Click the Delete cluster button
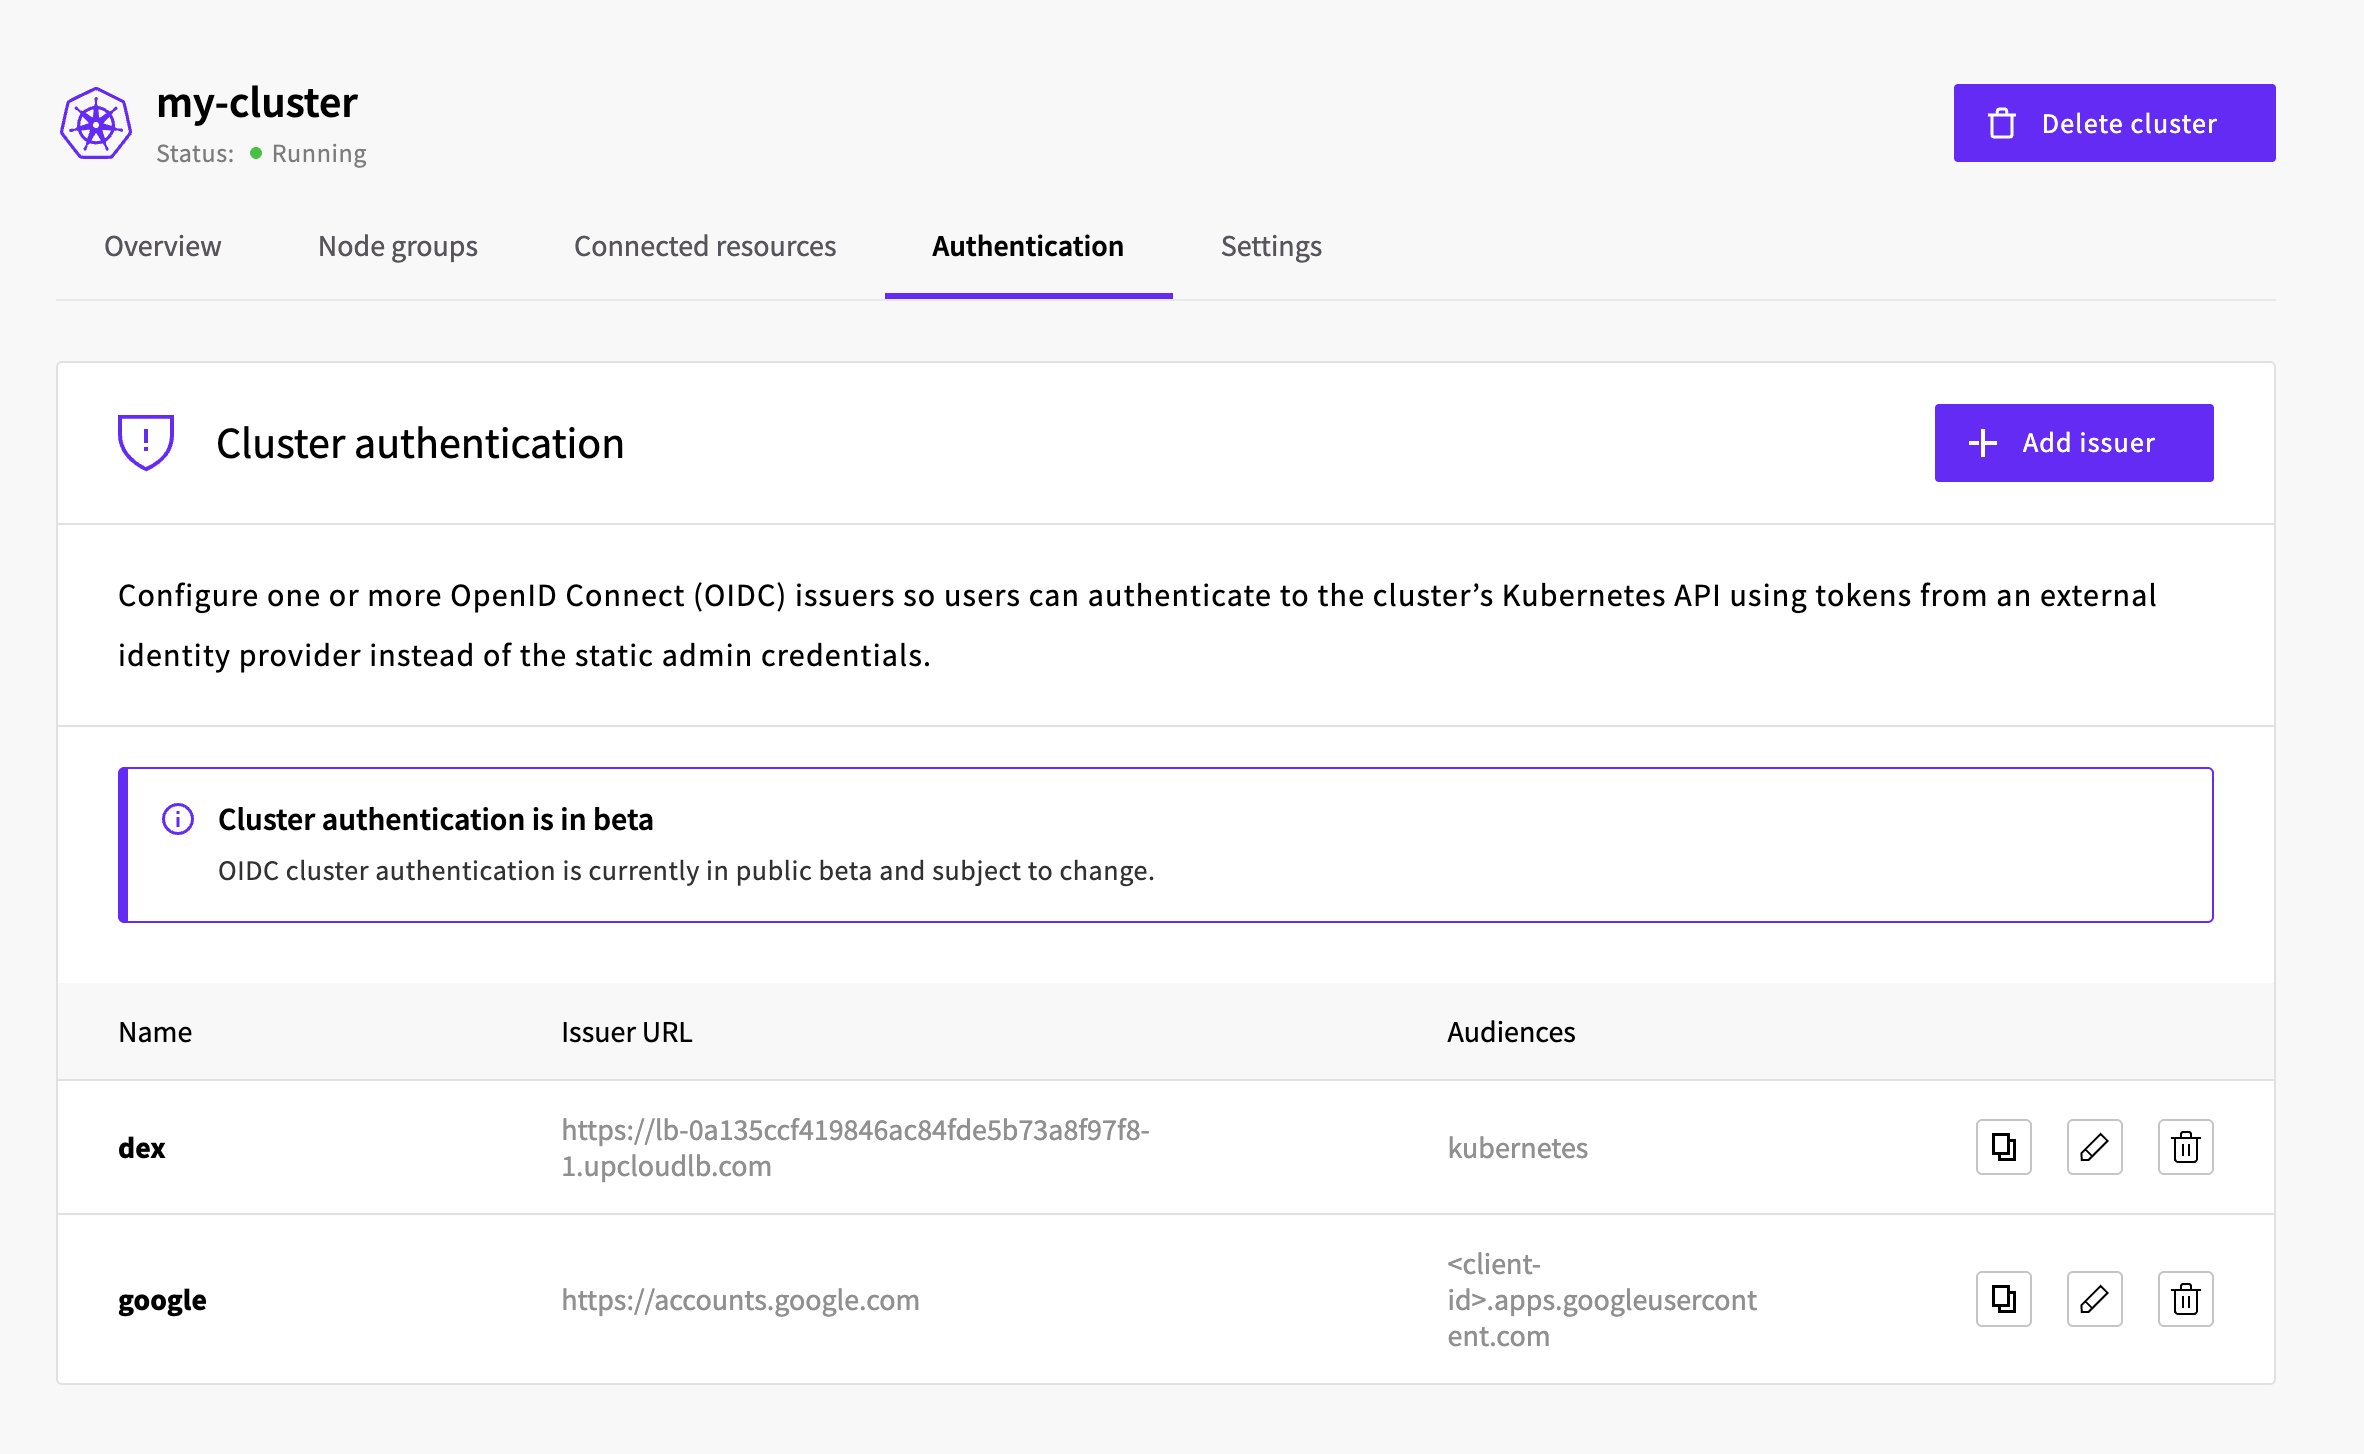Image resolution: width=2364 pixels, height=1454 pixels. tap(2114, 123)
